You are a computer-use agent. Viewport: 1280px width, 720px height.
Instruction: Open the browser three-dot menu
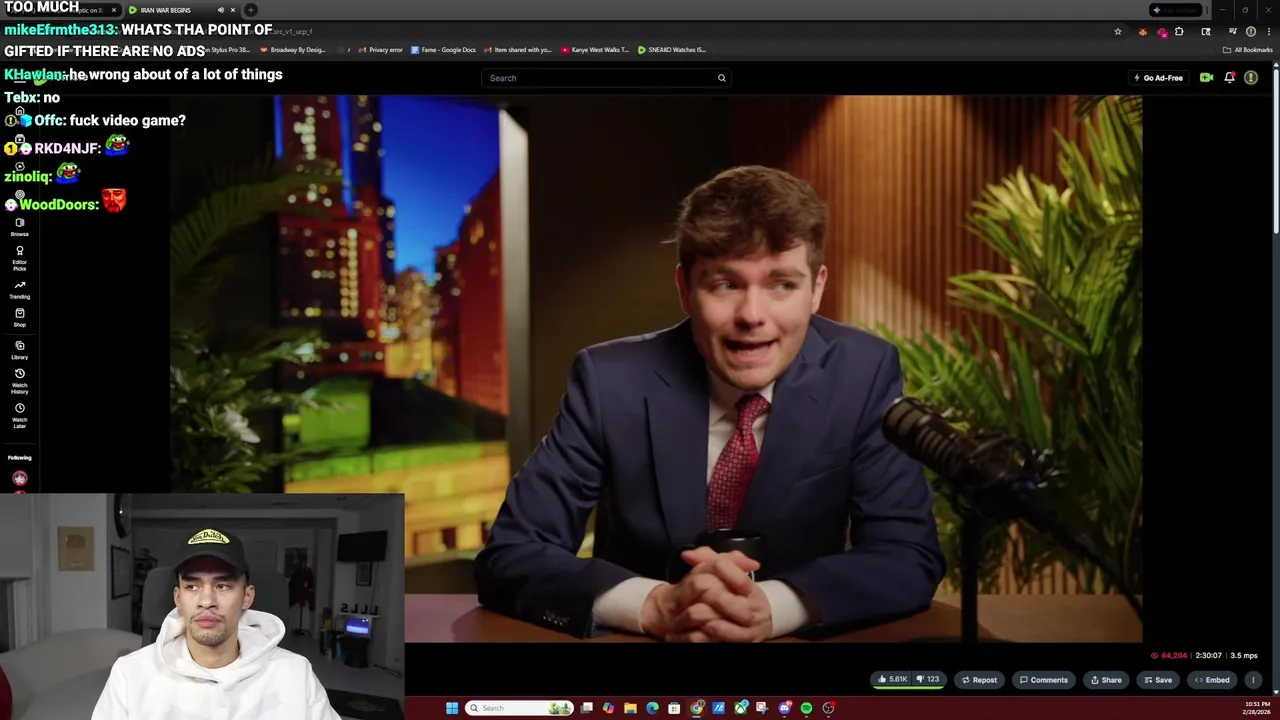pos(1269,32)
